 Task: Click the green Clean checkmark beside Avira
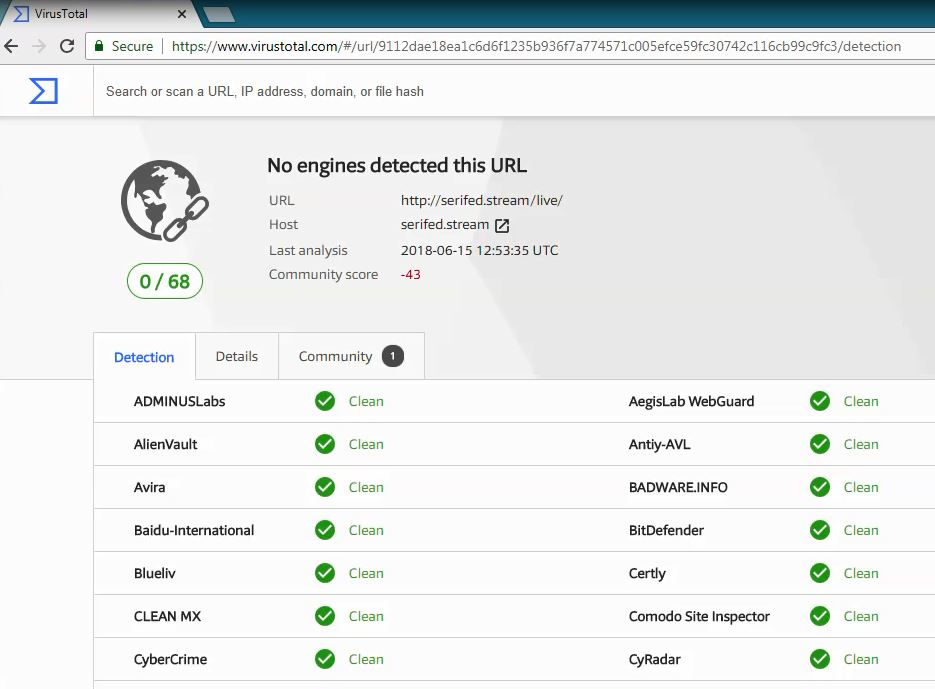tap(325, 487)
